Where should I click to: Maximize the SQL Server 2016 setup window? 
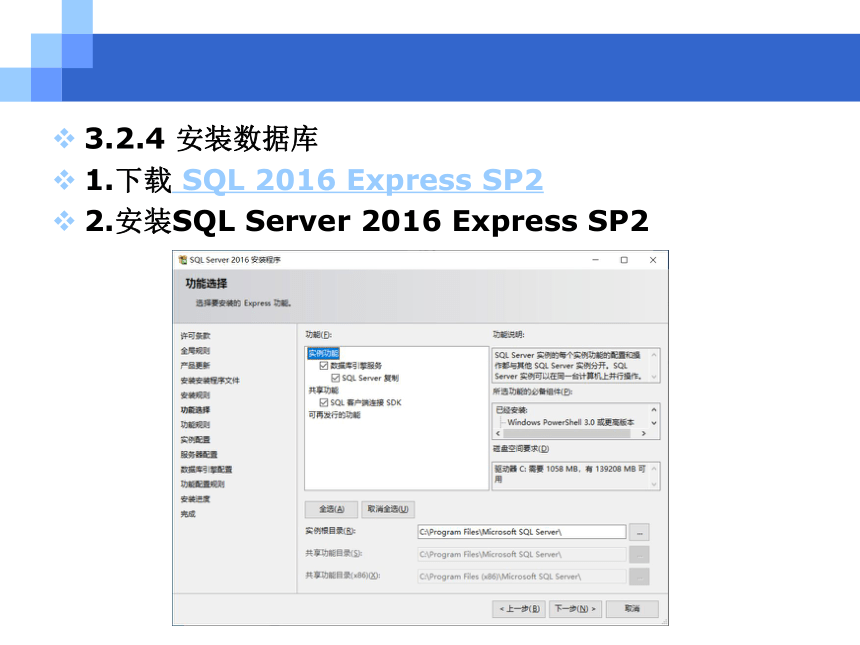[x=624, y=260]
